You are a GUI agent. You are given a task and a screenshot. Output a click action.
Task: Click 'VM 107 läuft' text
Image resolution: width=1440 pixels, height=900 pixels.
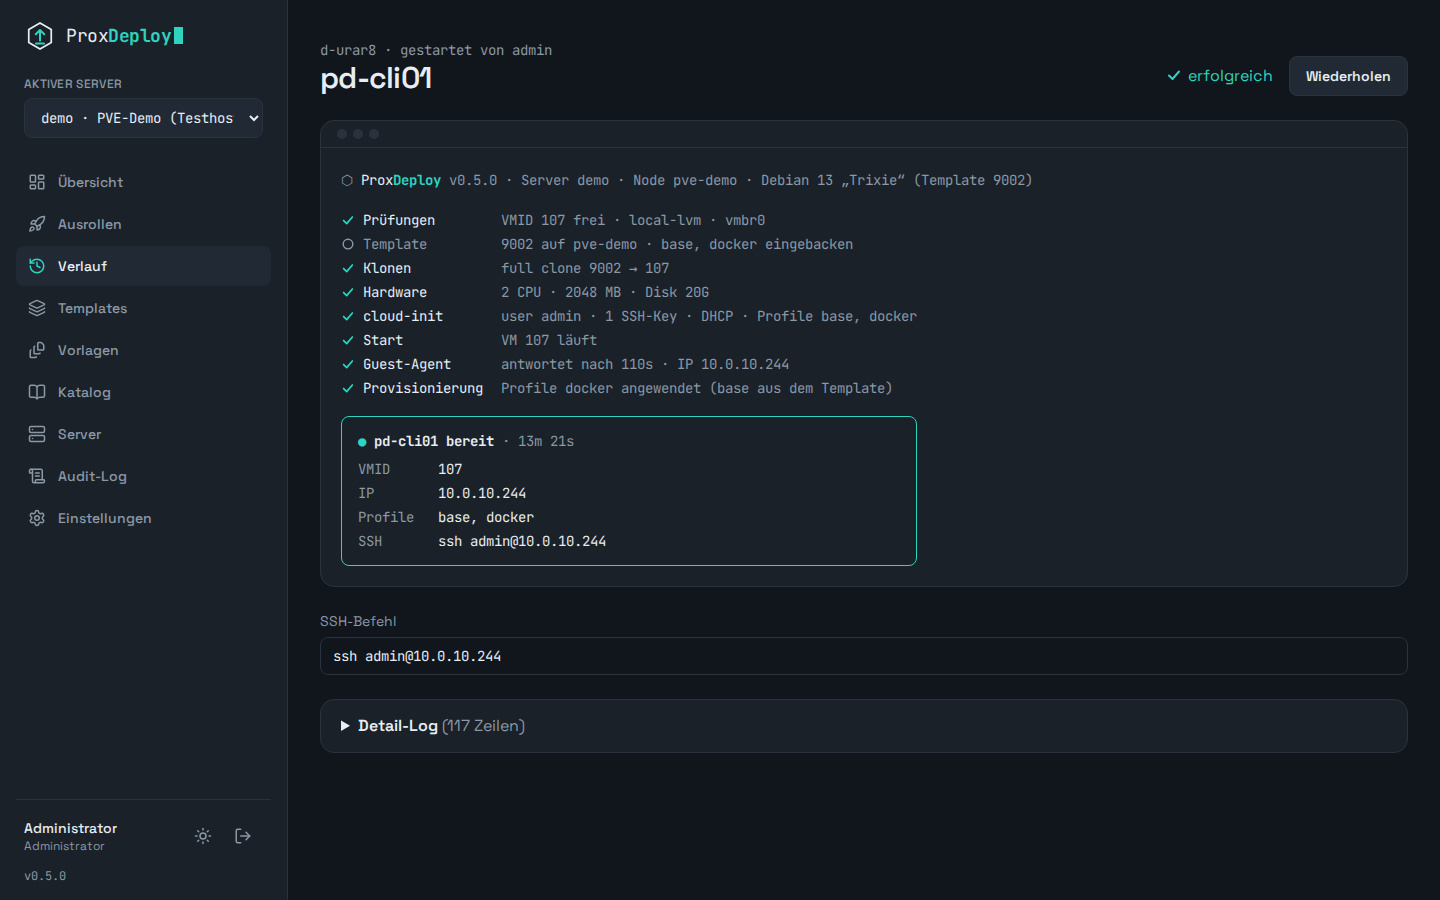click(x=549, y=340)
